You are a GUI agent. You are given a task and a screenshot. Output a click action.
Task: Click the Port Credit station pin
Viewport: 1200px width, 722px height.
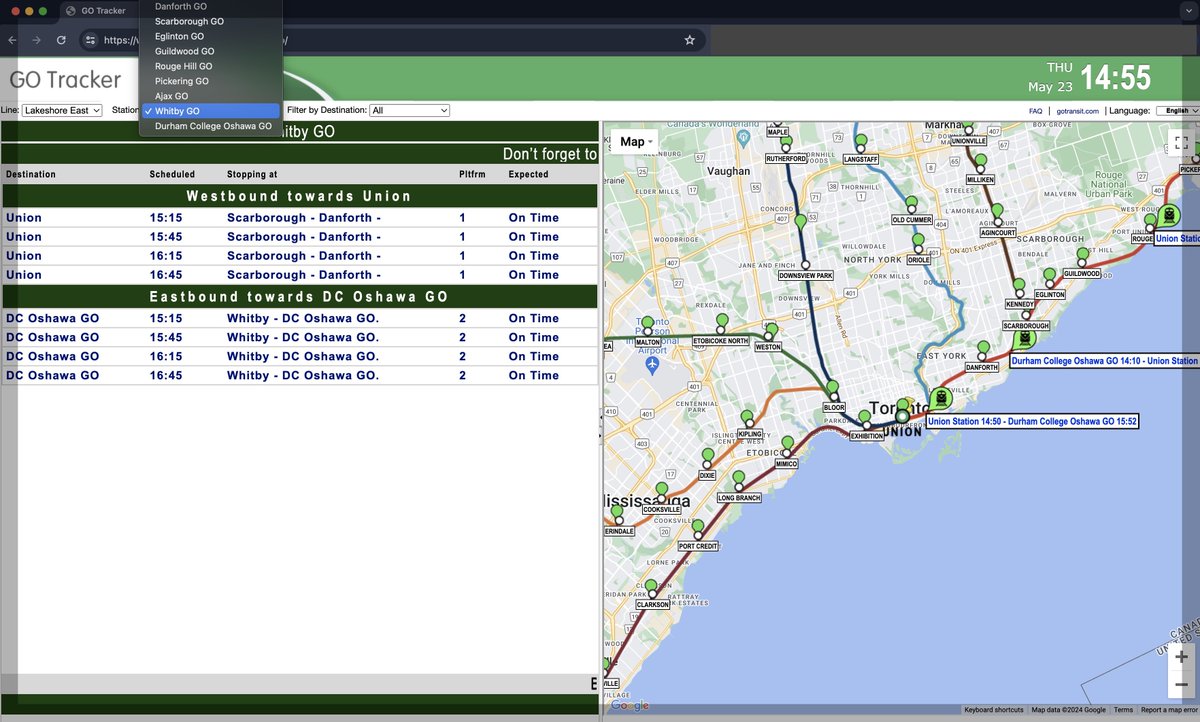point(698,529)
